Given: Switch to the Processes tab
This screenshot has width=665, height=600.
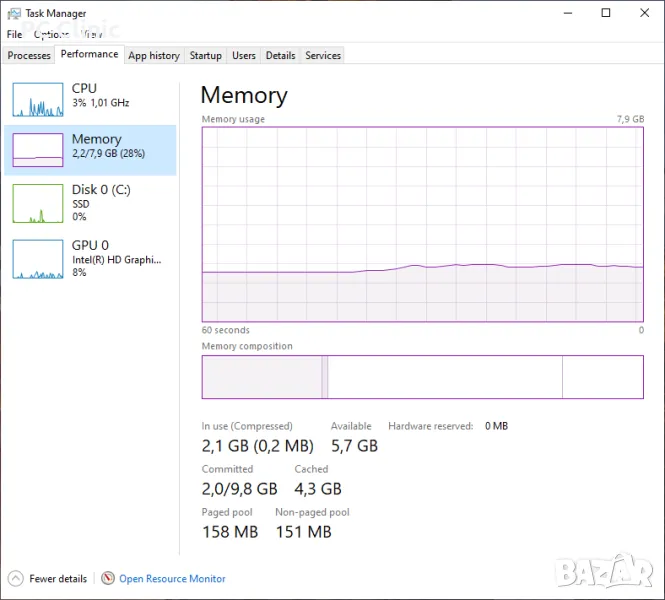Looking at the screenshot, I should tap(29, 56).
